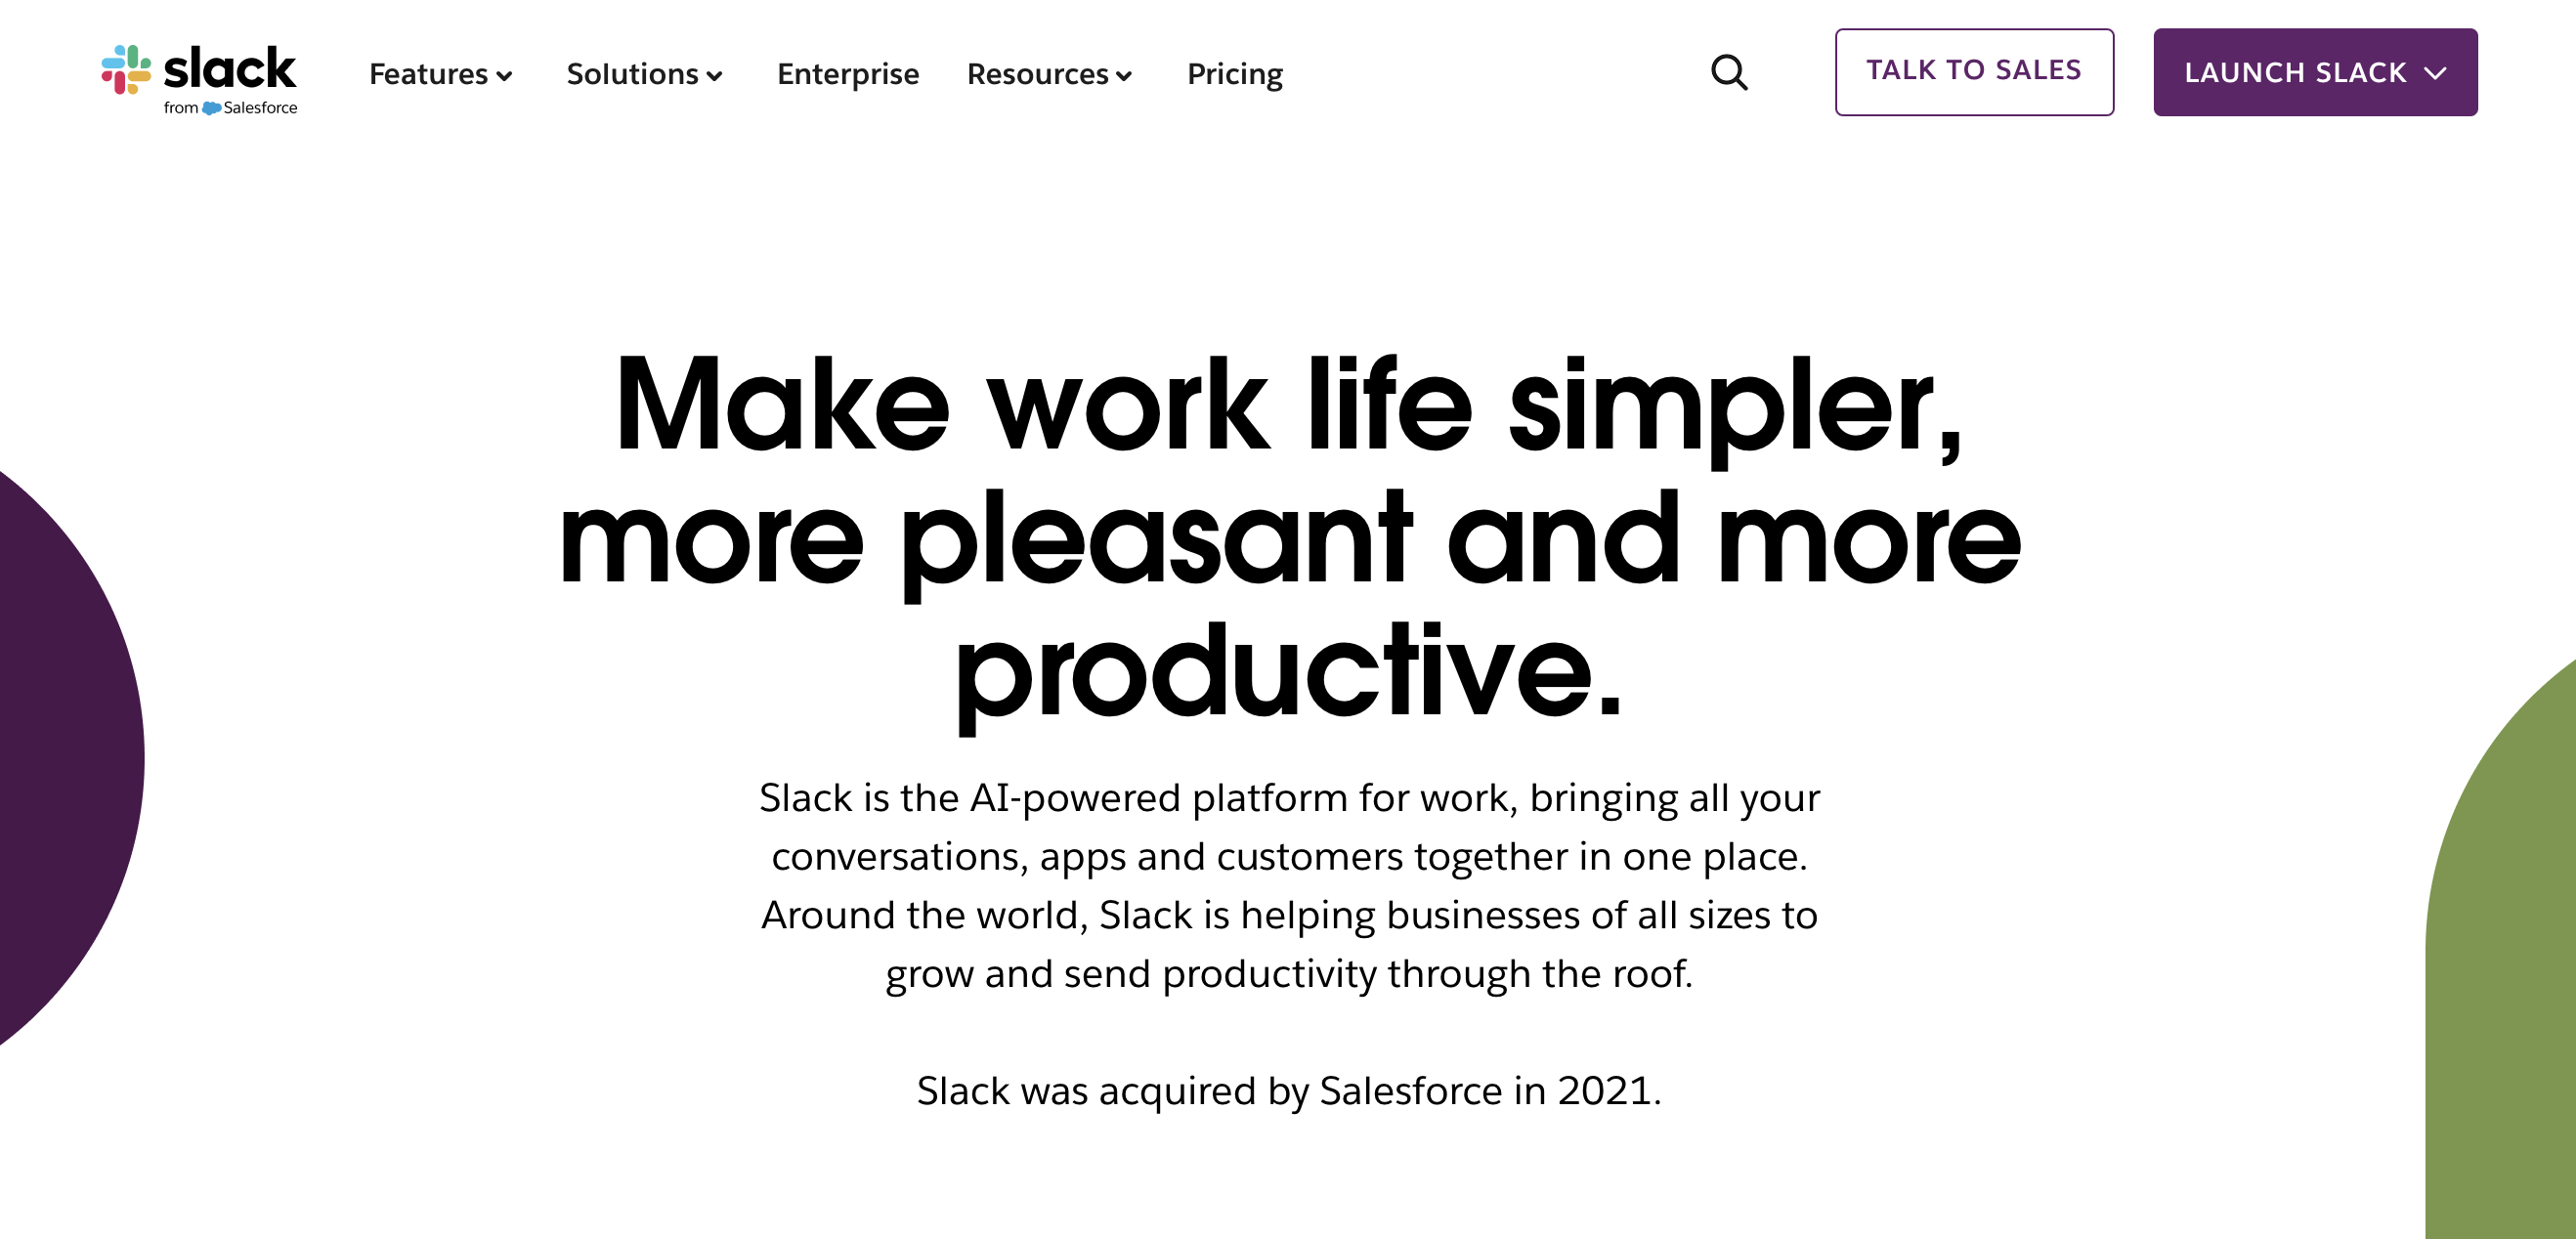Open the Features menu label

[x=428, y=74]
